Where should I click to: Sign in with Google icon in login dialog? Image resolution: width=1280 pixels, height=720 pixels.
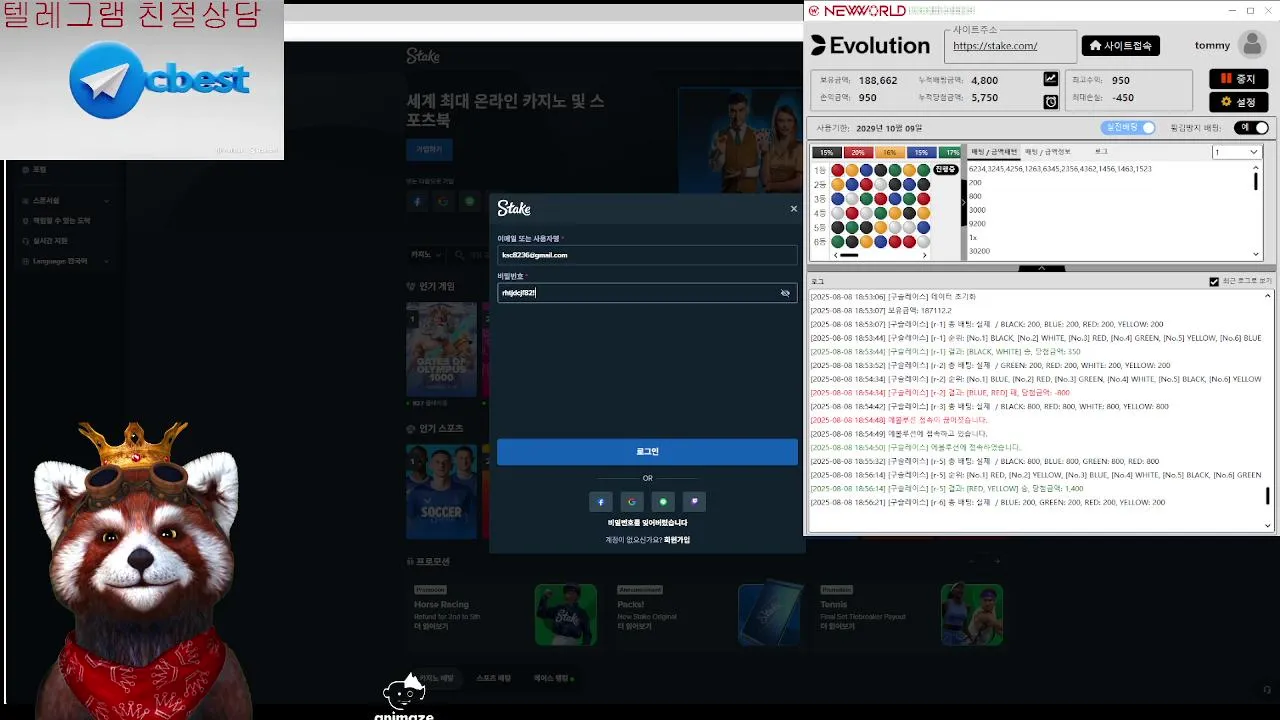coord(631,502)
